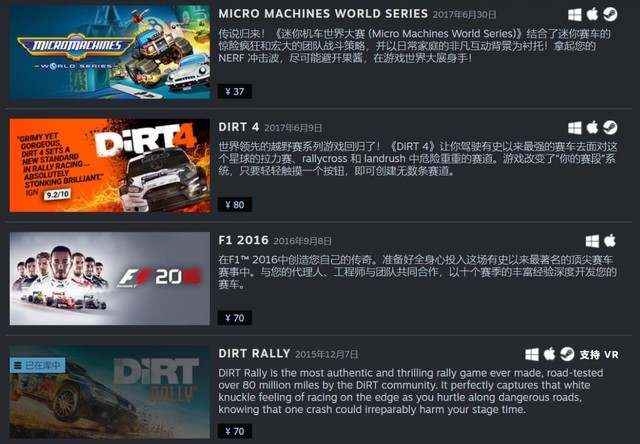The height and width of the screenshot is (444, 640).
Task: Click Apple icon for Micro Machines World Series
Action: (x=592, y=14)
